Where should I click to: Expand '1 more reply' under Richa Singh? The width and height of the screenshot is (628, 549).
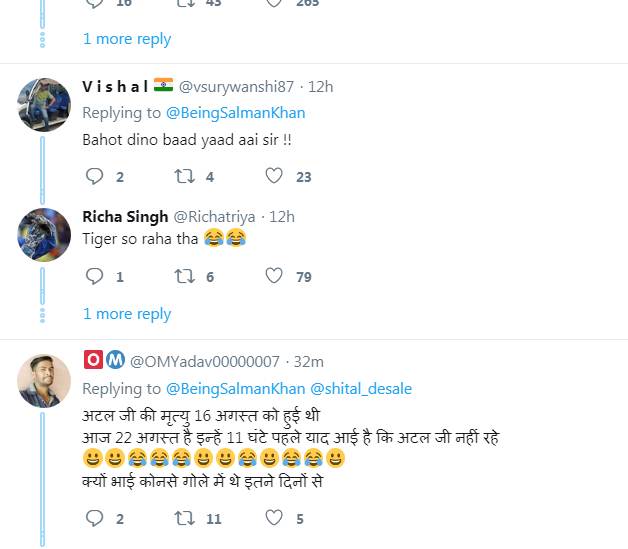click(x=127, y=314)
